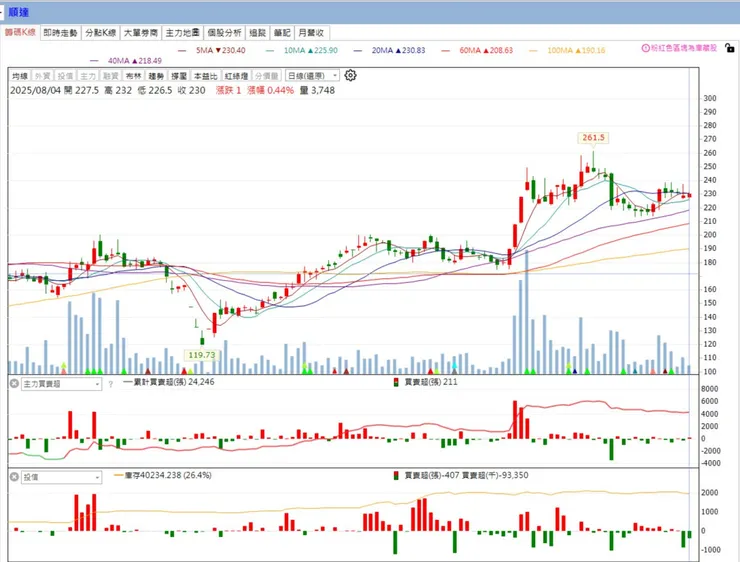Screen dimensions: 740x562
Task: Click the 累計買賣超(張) 24,246 legend
Action: 168,382
